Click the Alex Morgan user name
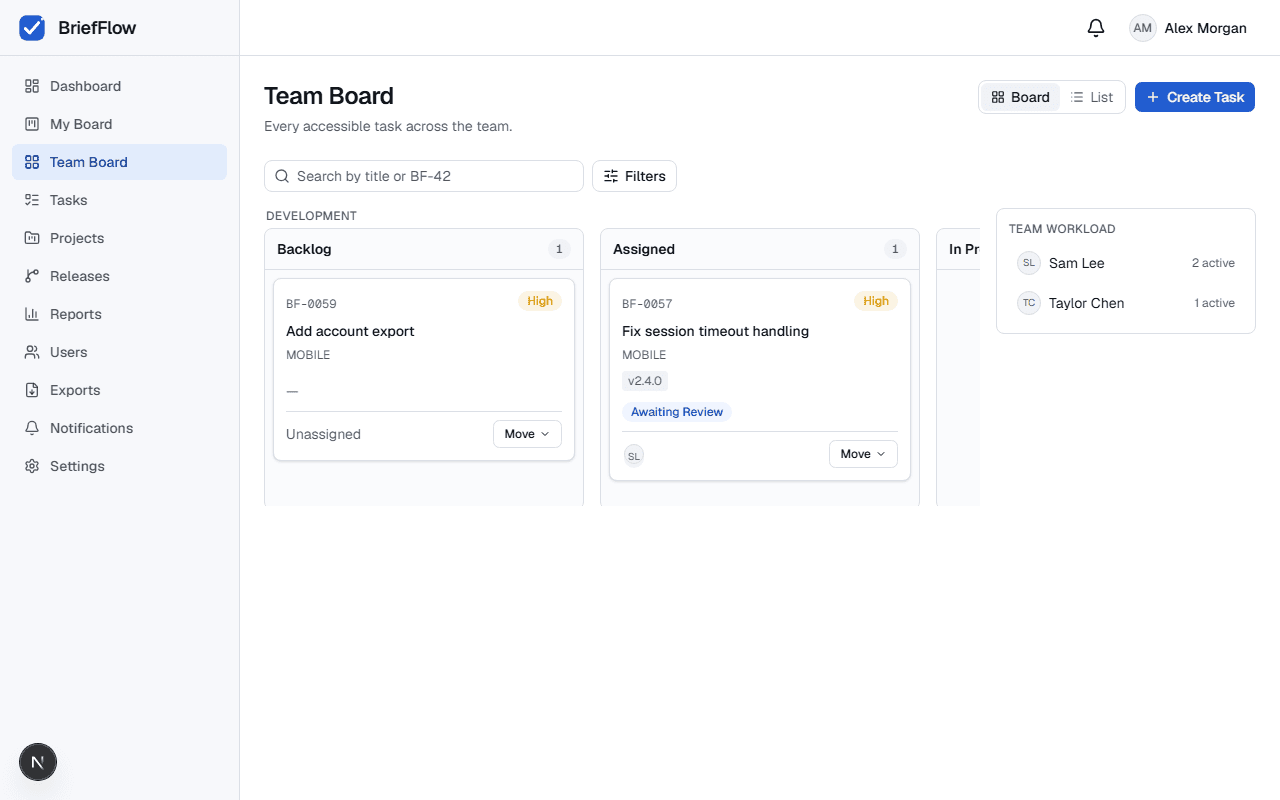1280x800 pixels. click(x=1205, y=28)
